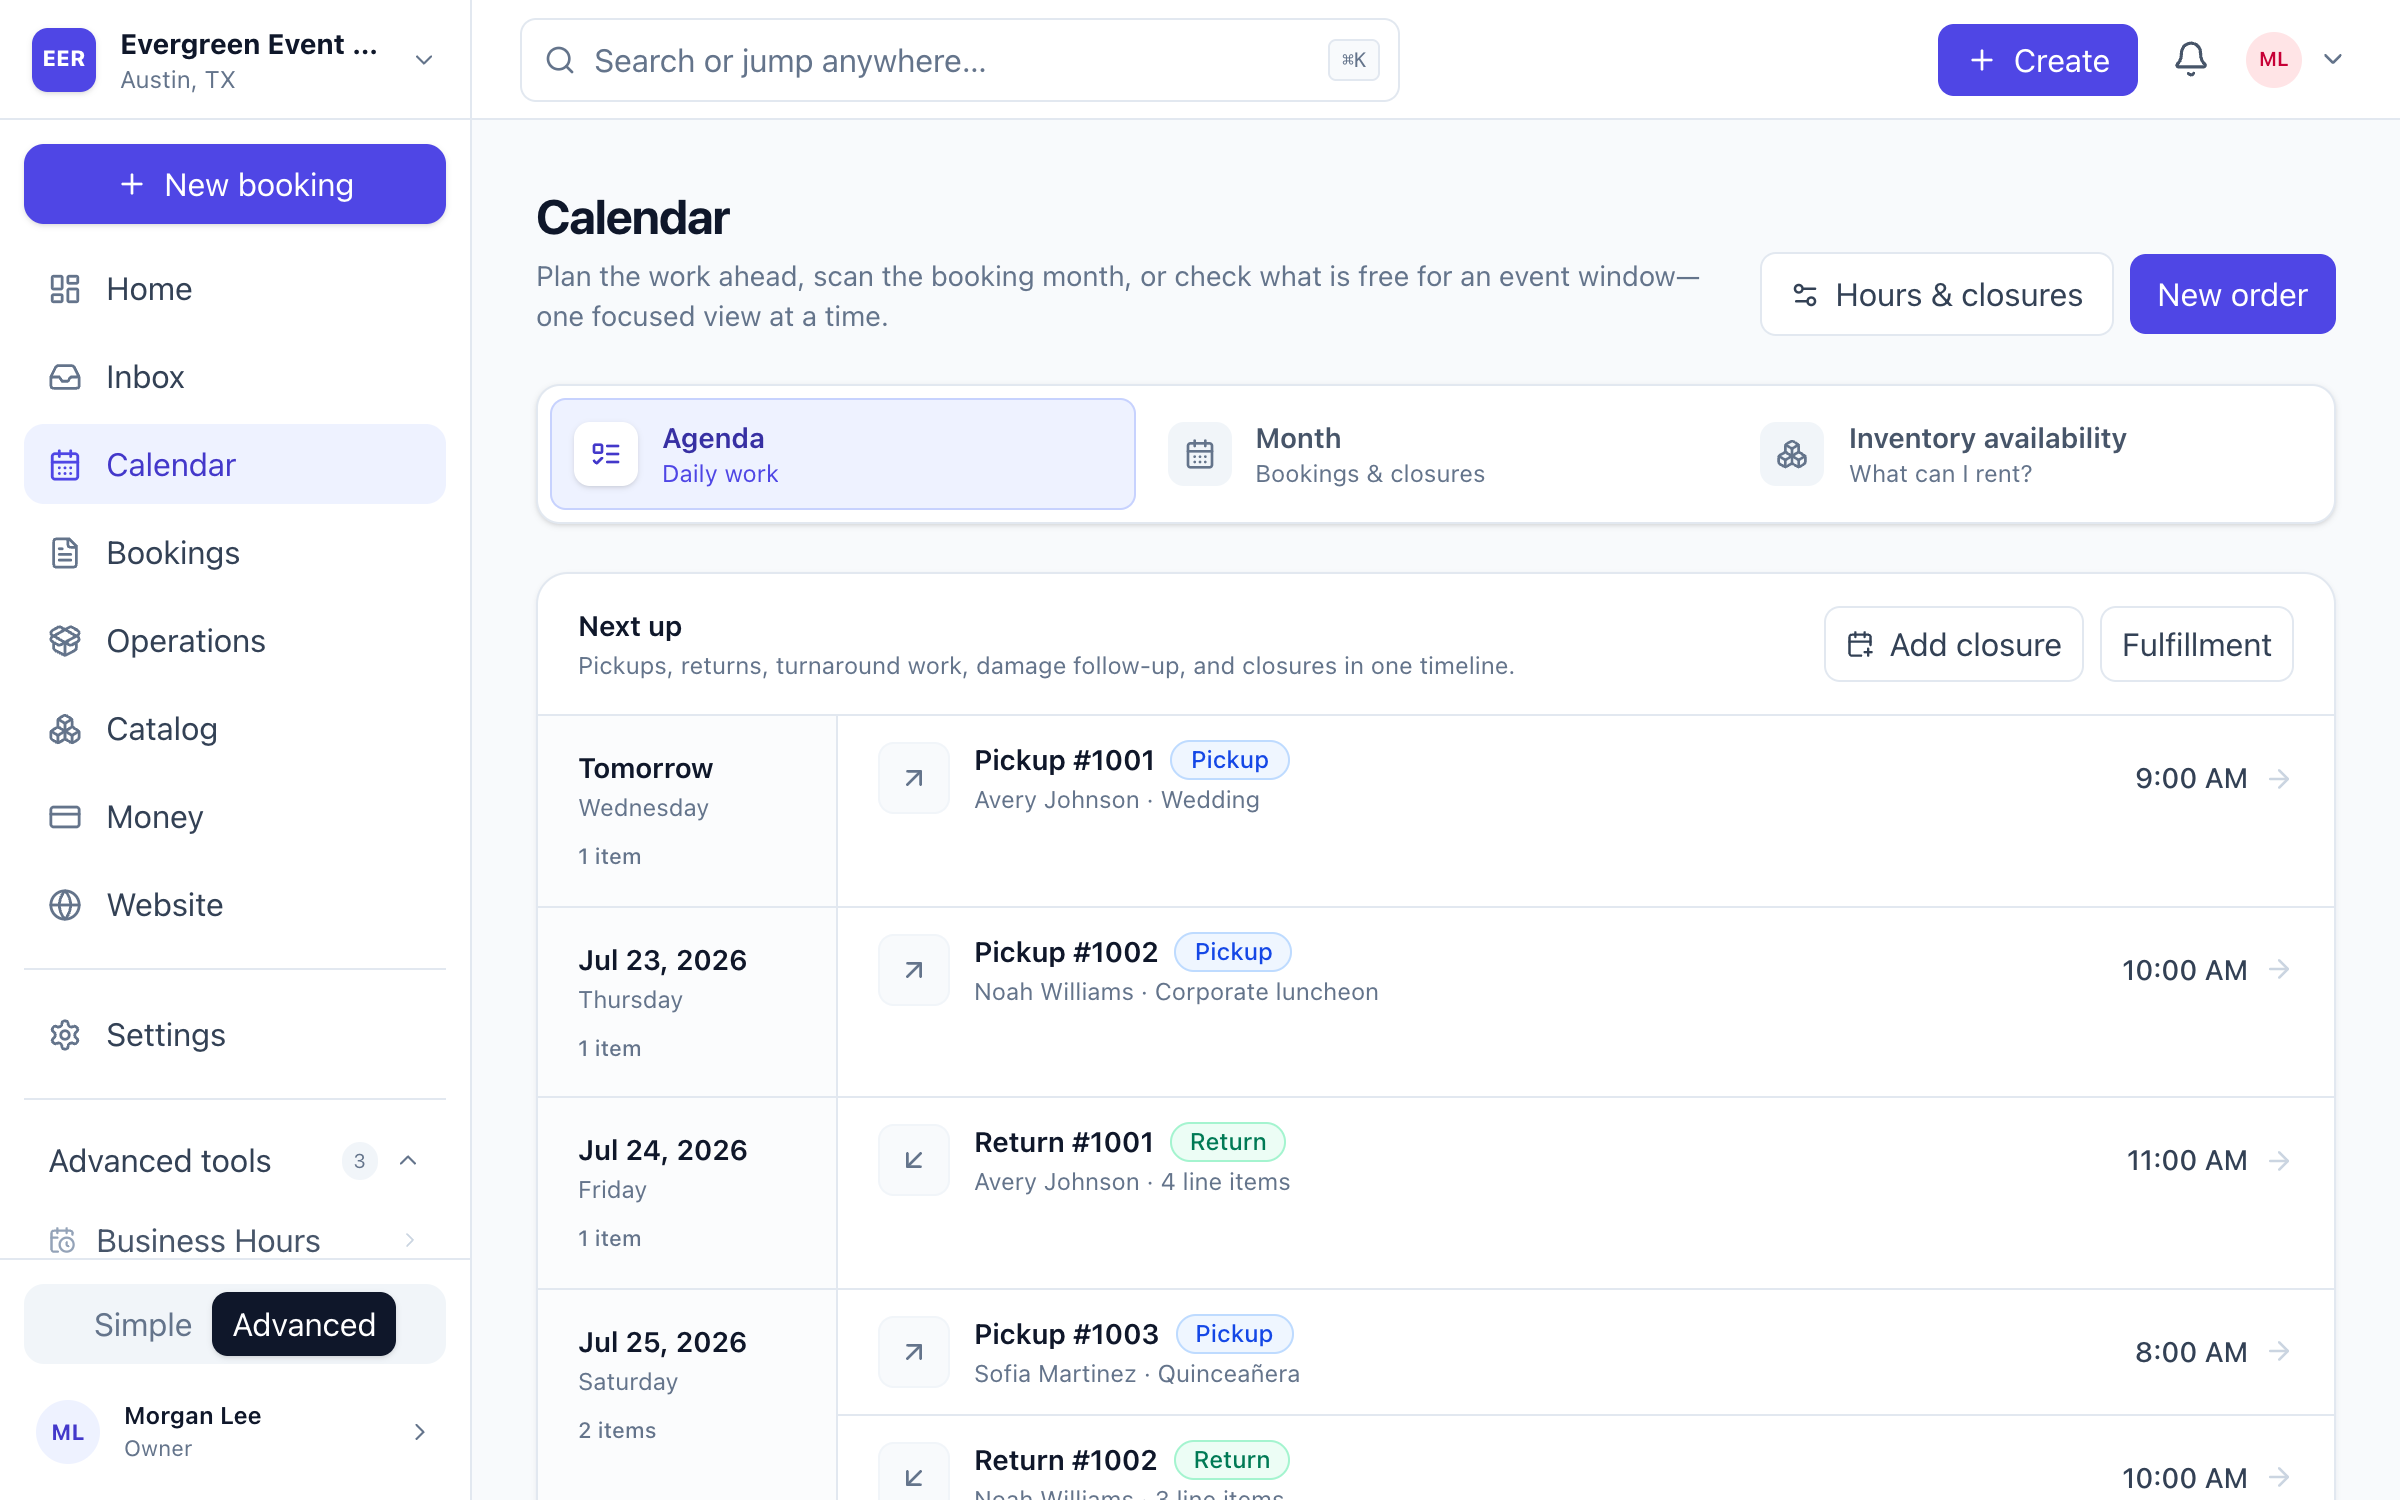
Task: Click the EER organization logo badge
Action: point(64,60)
